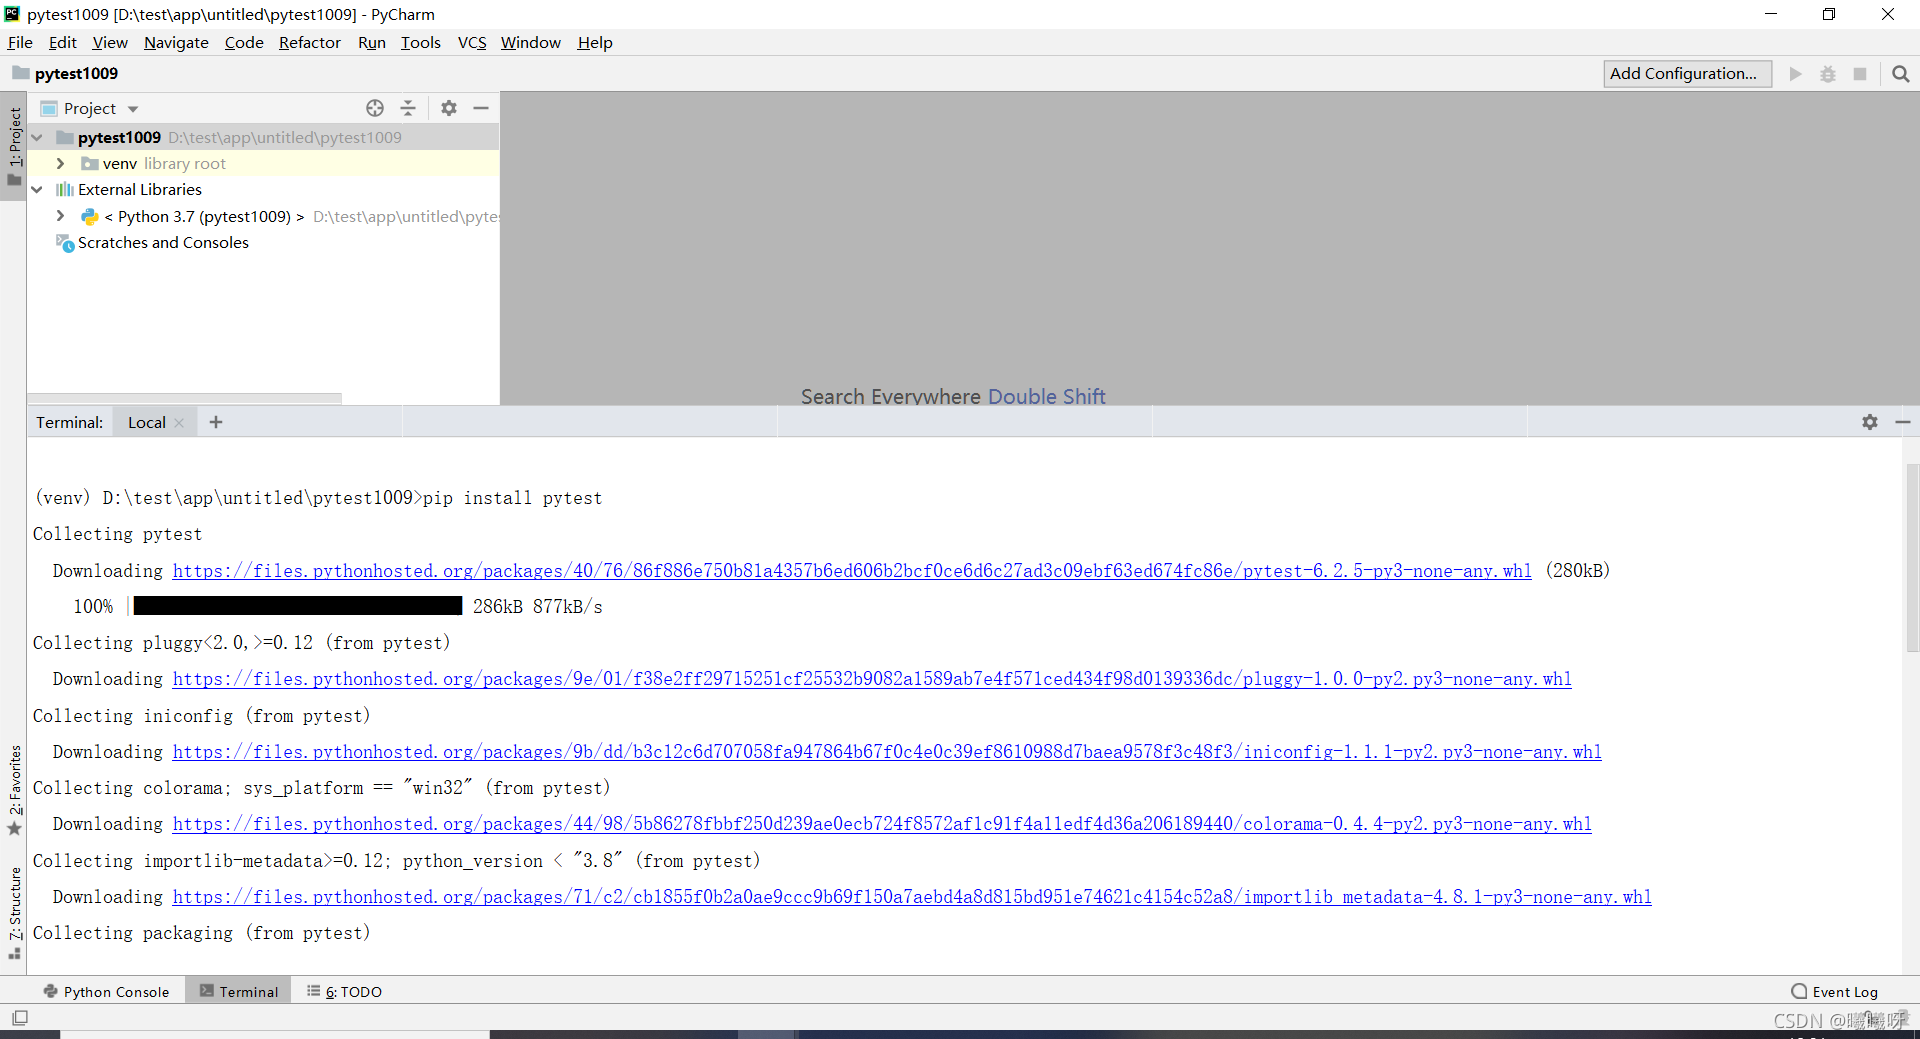Open the iniconfig-1.1.1 wheel download link
Viewport: 1920px width, 1039px height.
point(887,751)
